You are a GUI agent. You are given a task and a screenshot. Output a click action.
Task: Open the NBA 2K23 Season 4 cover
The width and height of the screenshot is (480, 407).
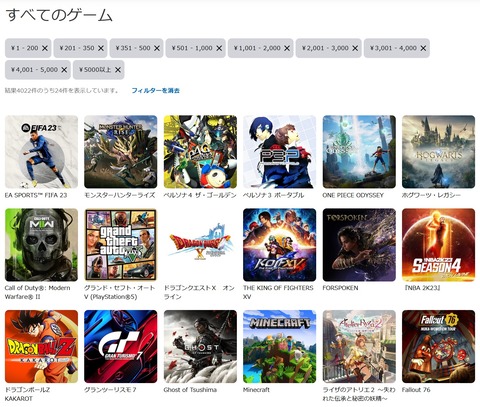[439, 245]
